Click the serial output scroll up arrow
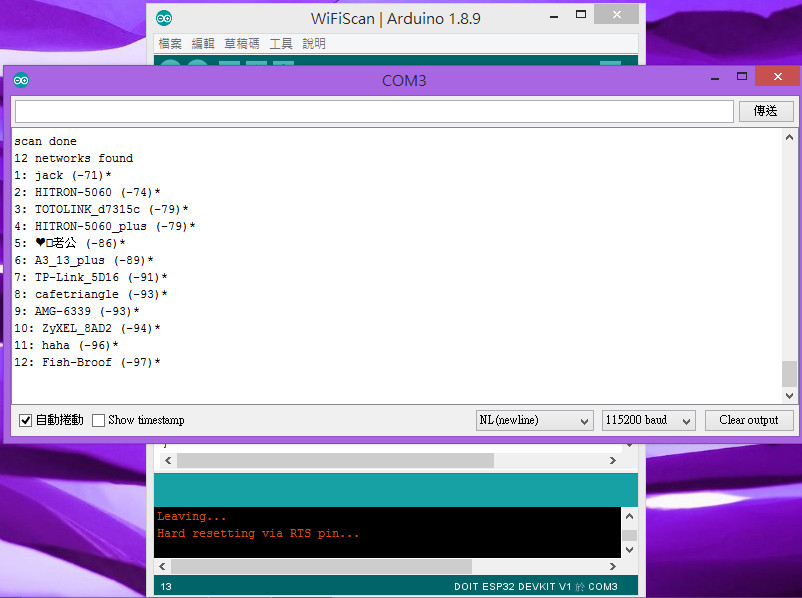The image size is (802, 598). point(789,137)
